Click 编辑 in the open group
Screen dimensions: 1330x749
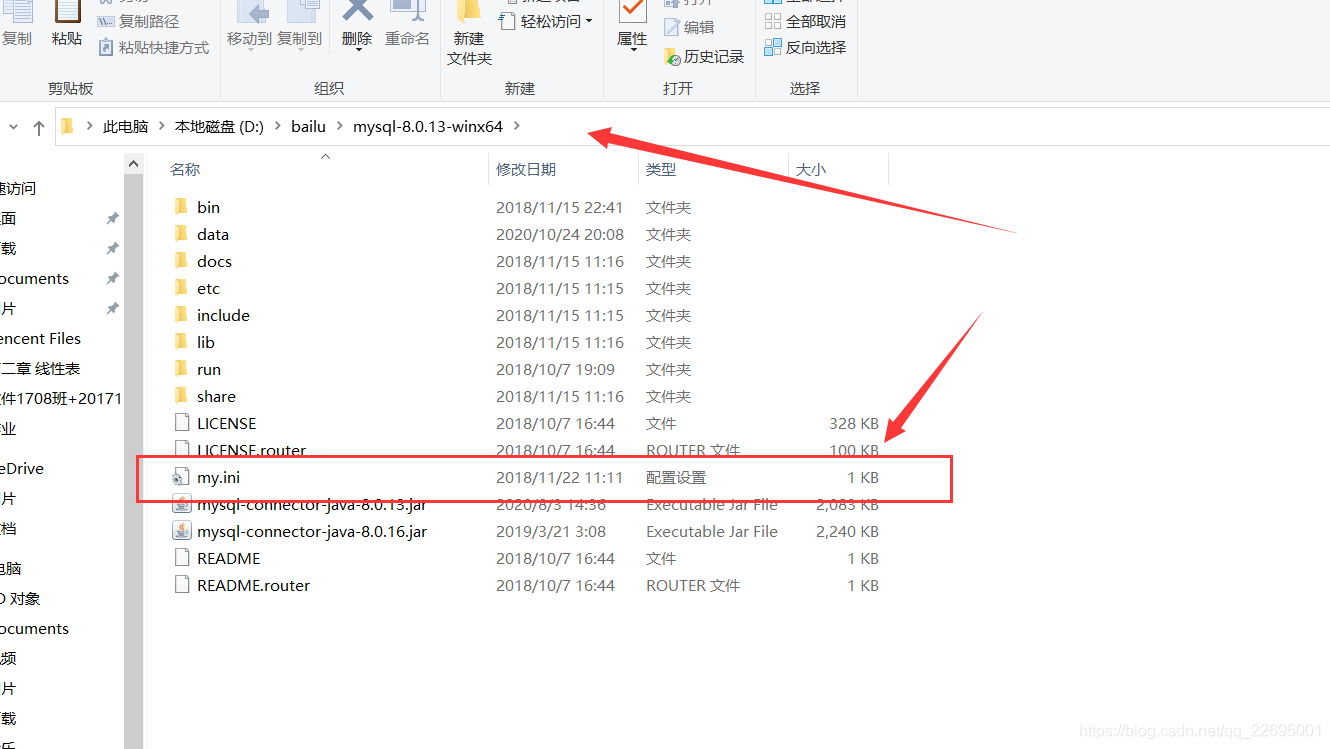(x=689, y=27)
